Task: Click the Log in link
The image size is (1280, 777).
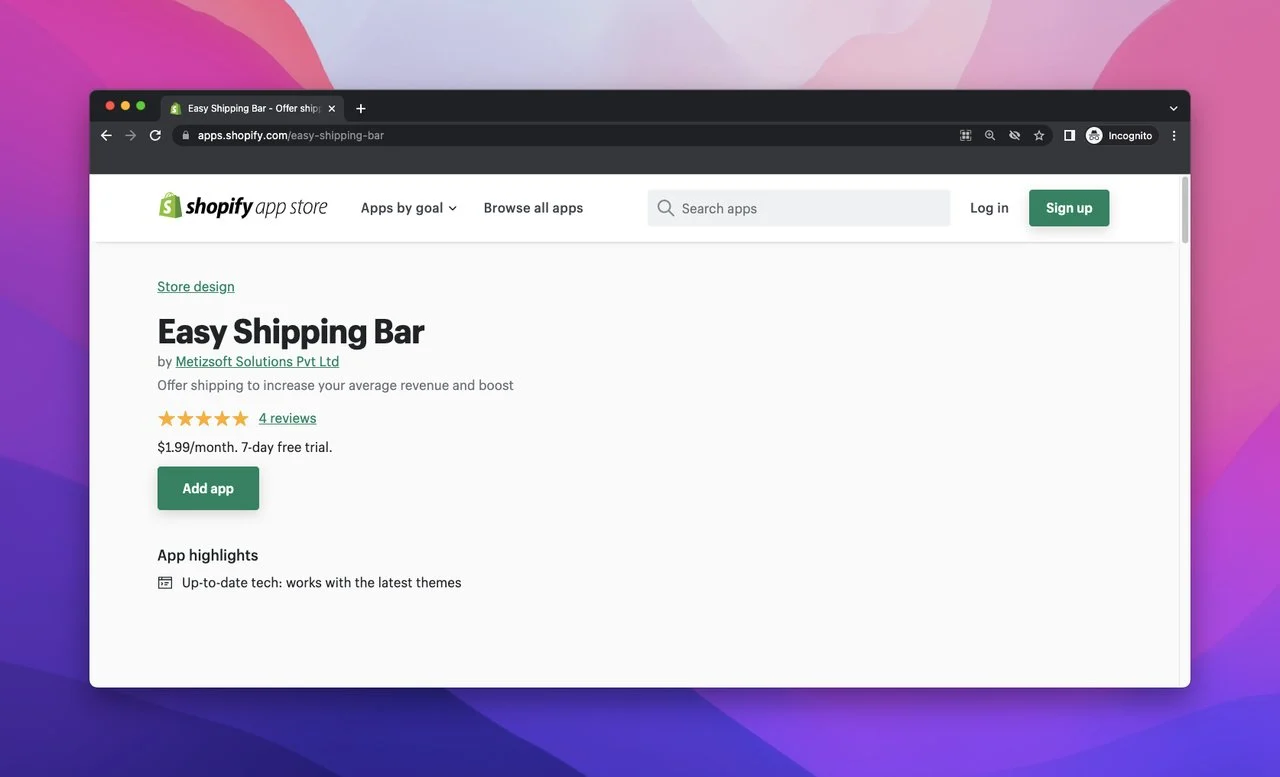Action: tap(989, 208)
